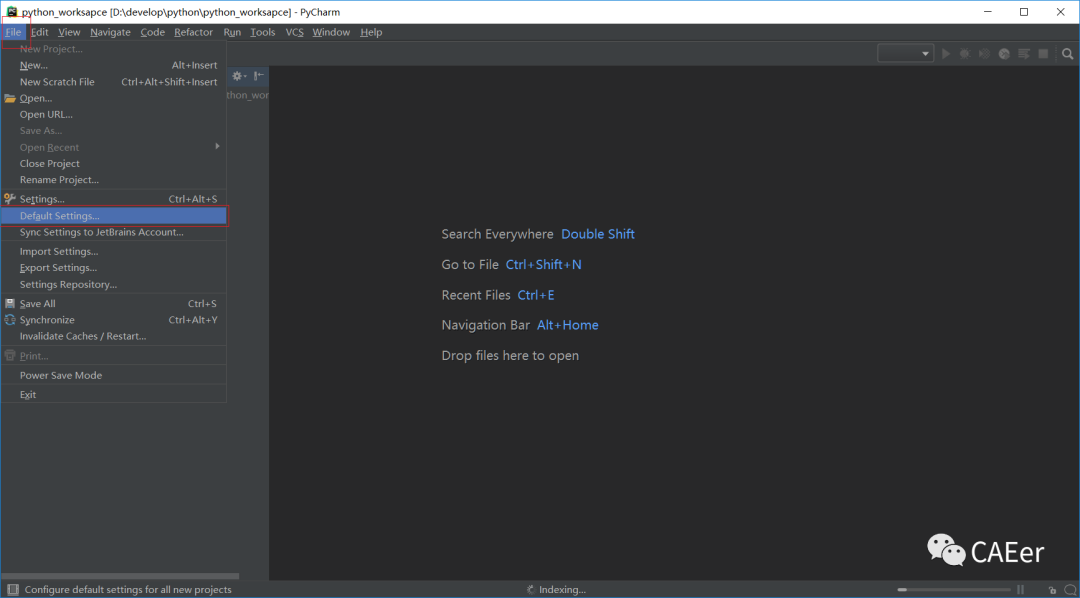Select Settings Repository... entry

coord(114,285)
